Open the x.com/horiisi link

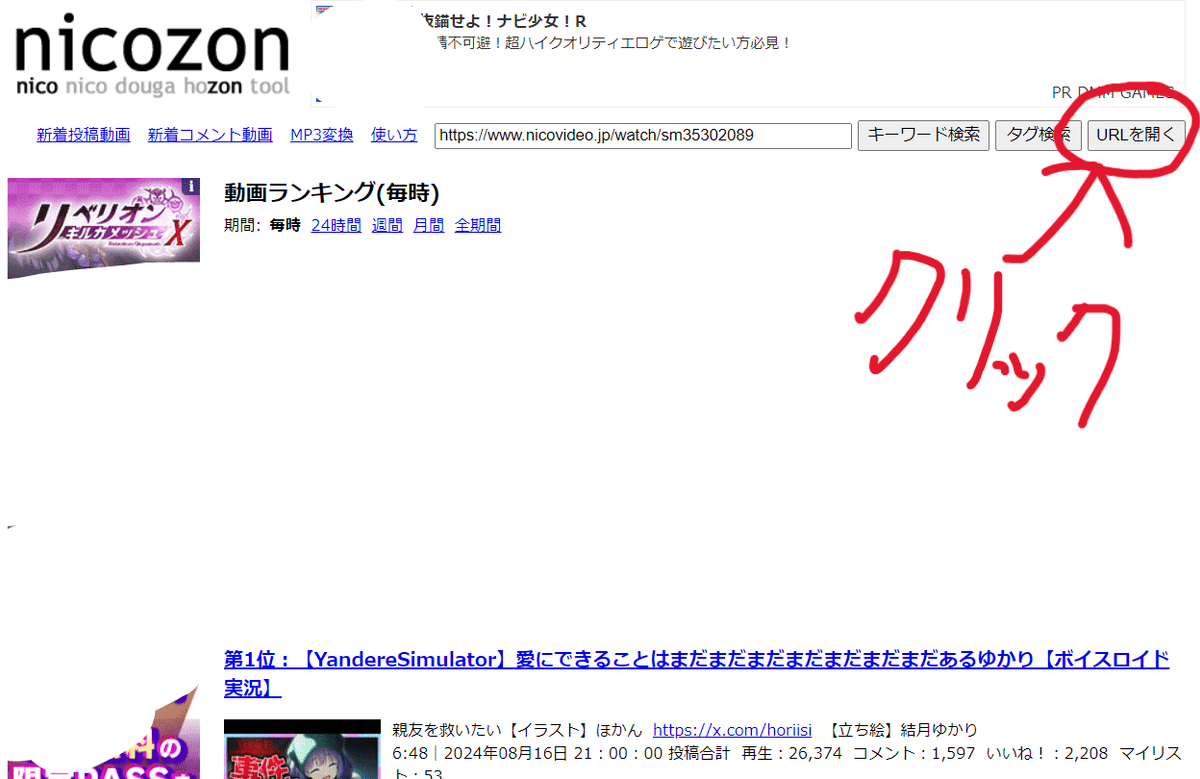(732, 730)
